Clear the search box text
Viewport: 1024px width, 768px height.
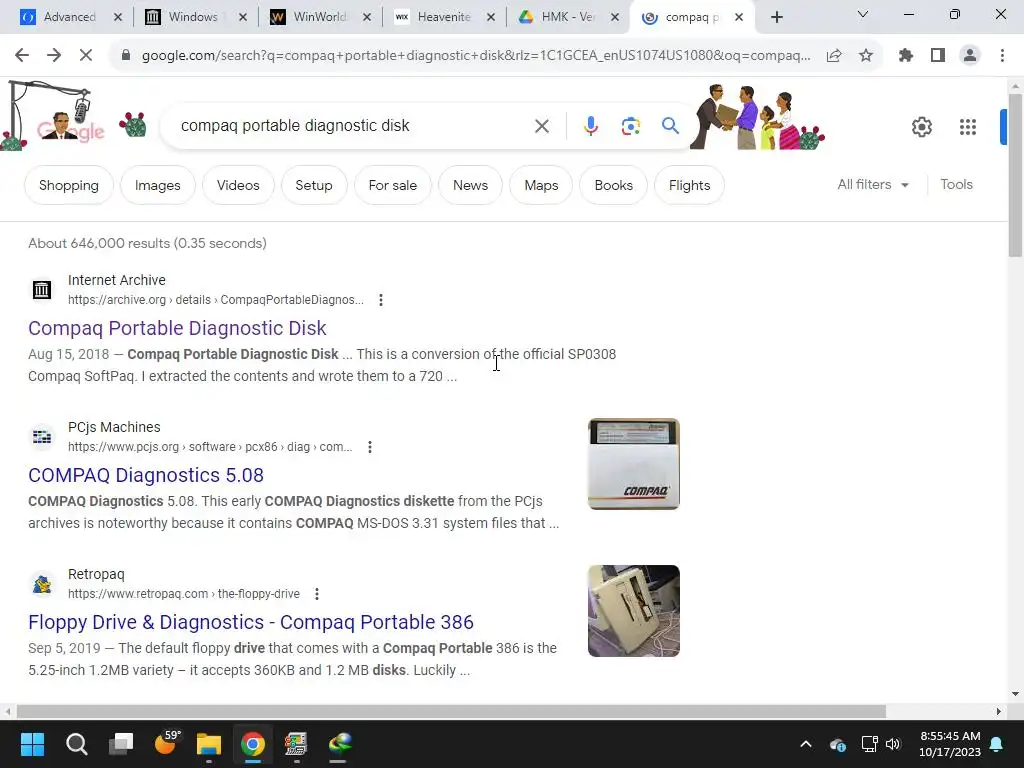point(541,126)
